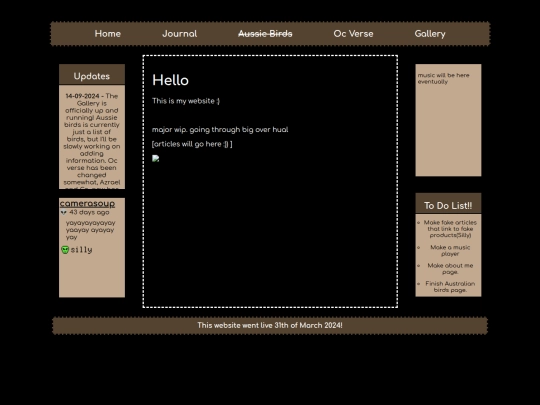This screenshot has height=405, width=540.
Task: Click the "silly" mood text
Action: [82, 250]
